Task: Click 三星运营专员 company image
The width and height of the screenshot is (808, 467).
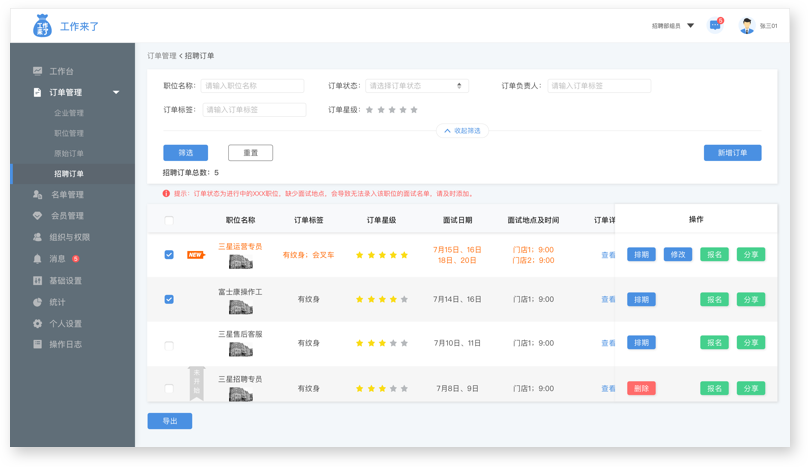Action: coord(241,262)
